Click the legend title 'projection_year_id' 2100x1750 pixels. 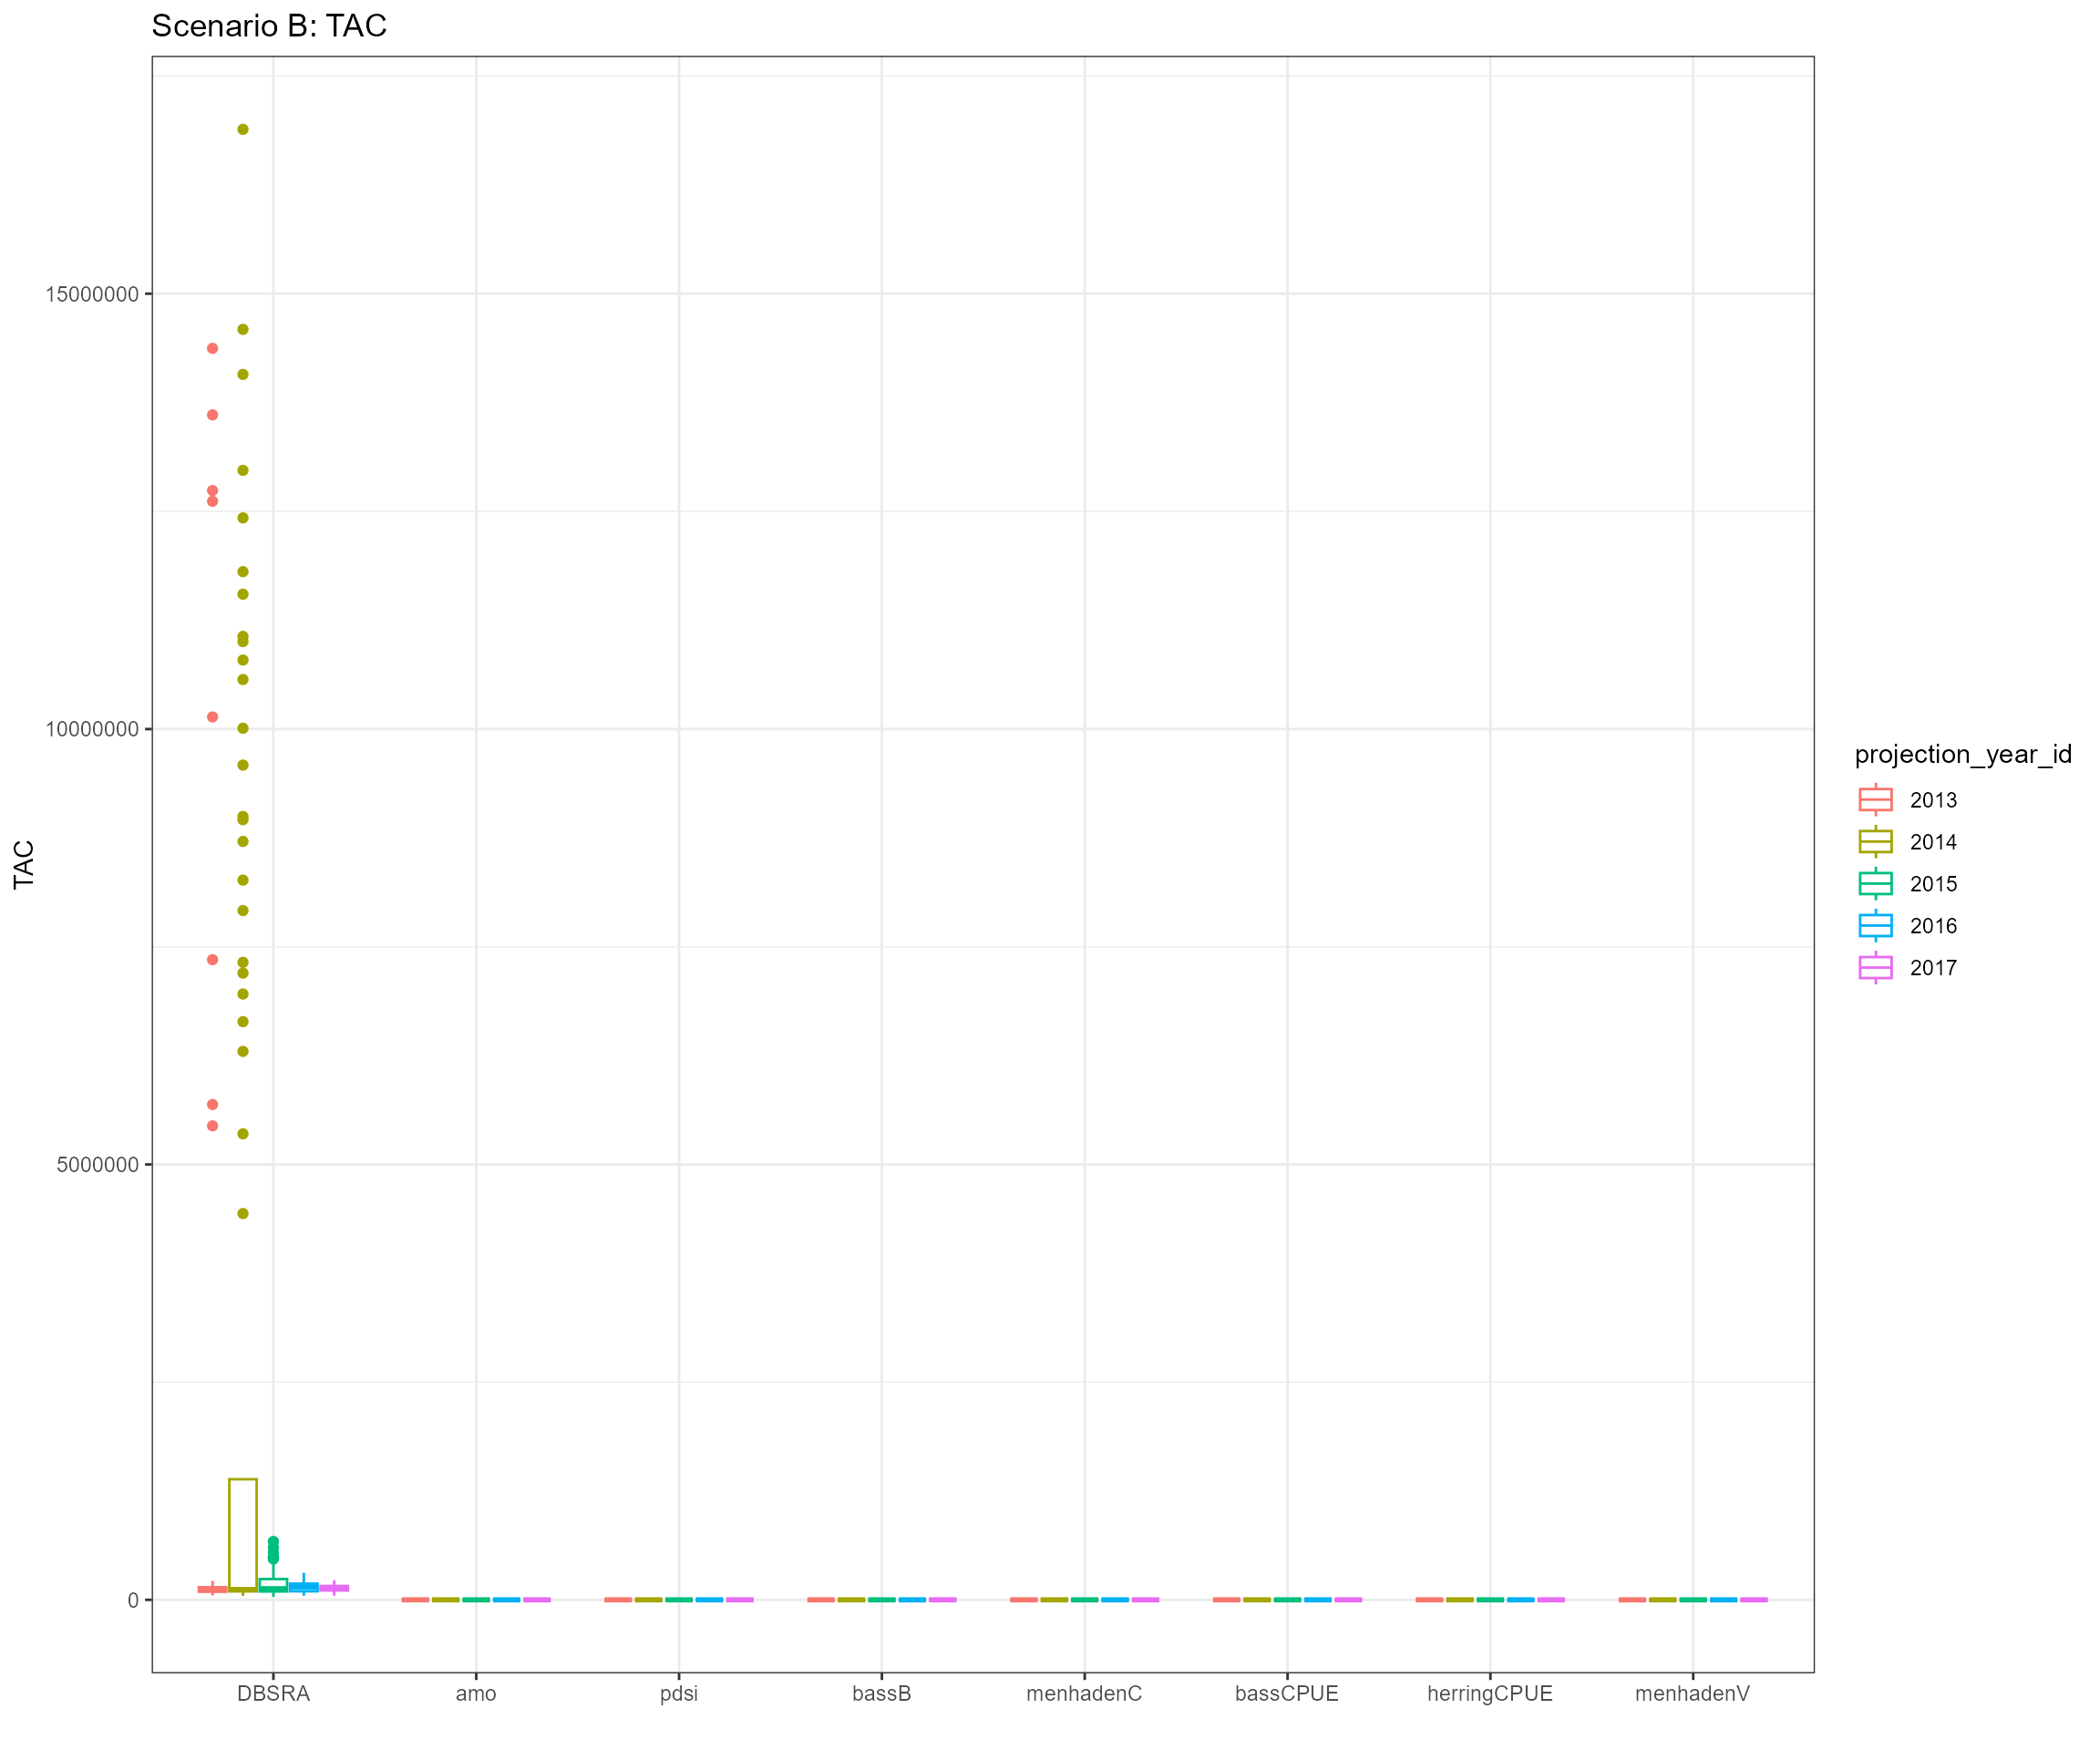(1963, 754)
